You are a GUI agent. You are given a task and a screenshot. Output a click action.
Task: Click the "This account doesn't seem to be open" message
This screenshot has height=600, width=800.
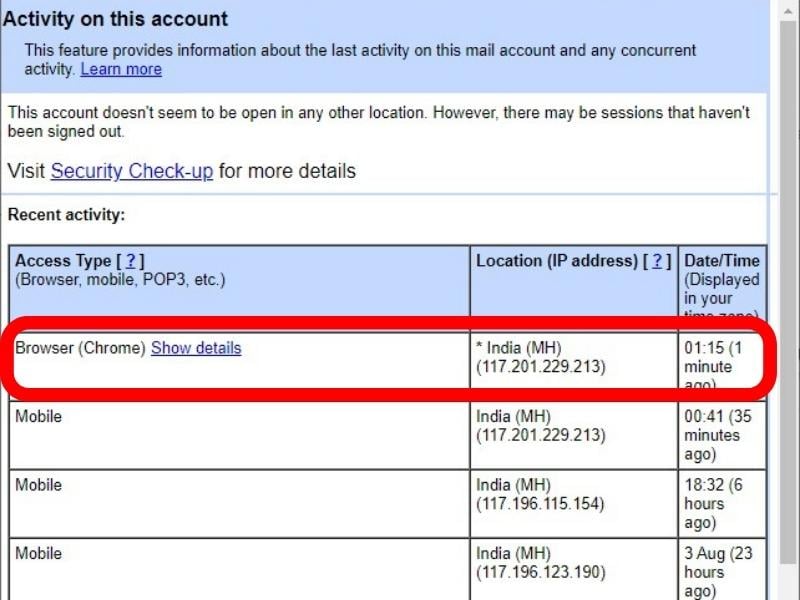pyautogui.click(x=379, y=122)
